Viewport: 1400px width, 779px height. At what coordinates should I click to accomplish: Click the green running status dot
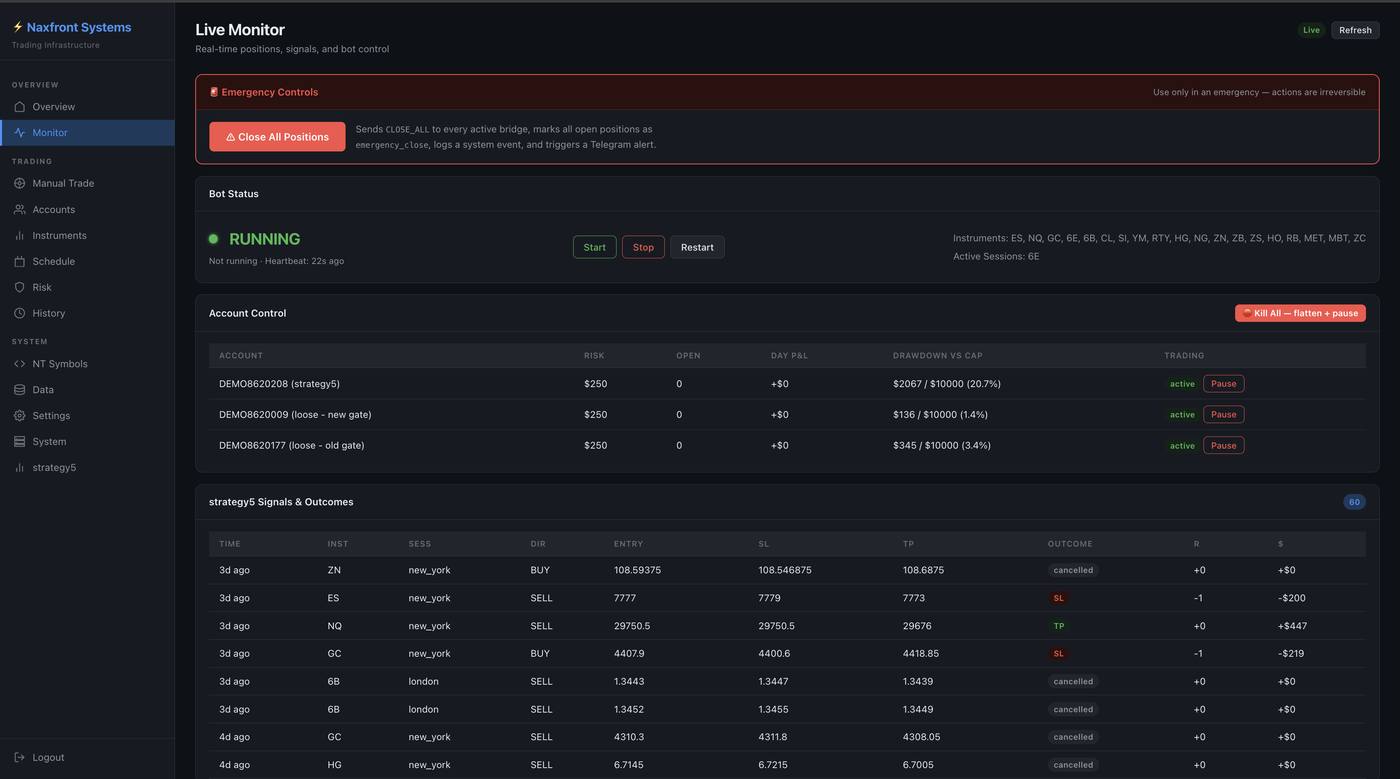click(x=213, y=239)
